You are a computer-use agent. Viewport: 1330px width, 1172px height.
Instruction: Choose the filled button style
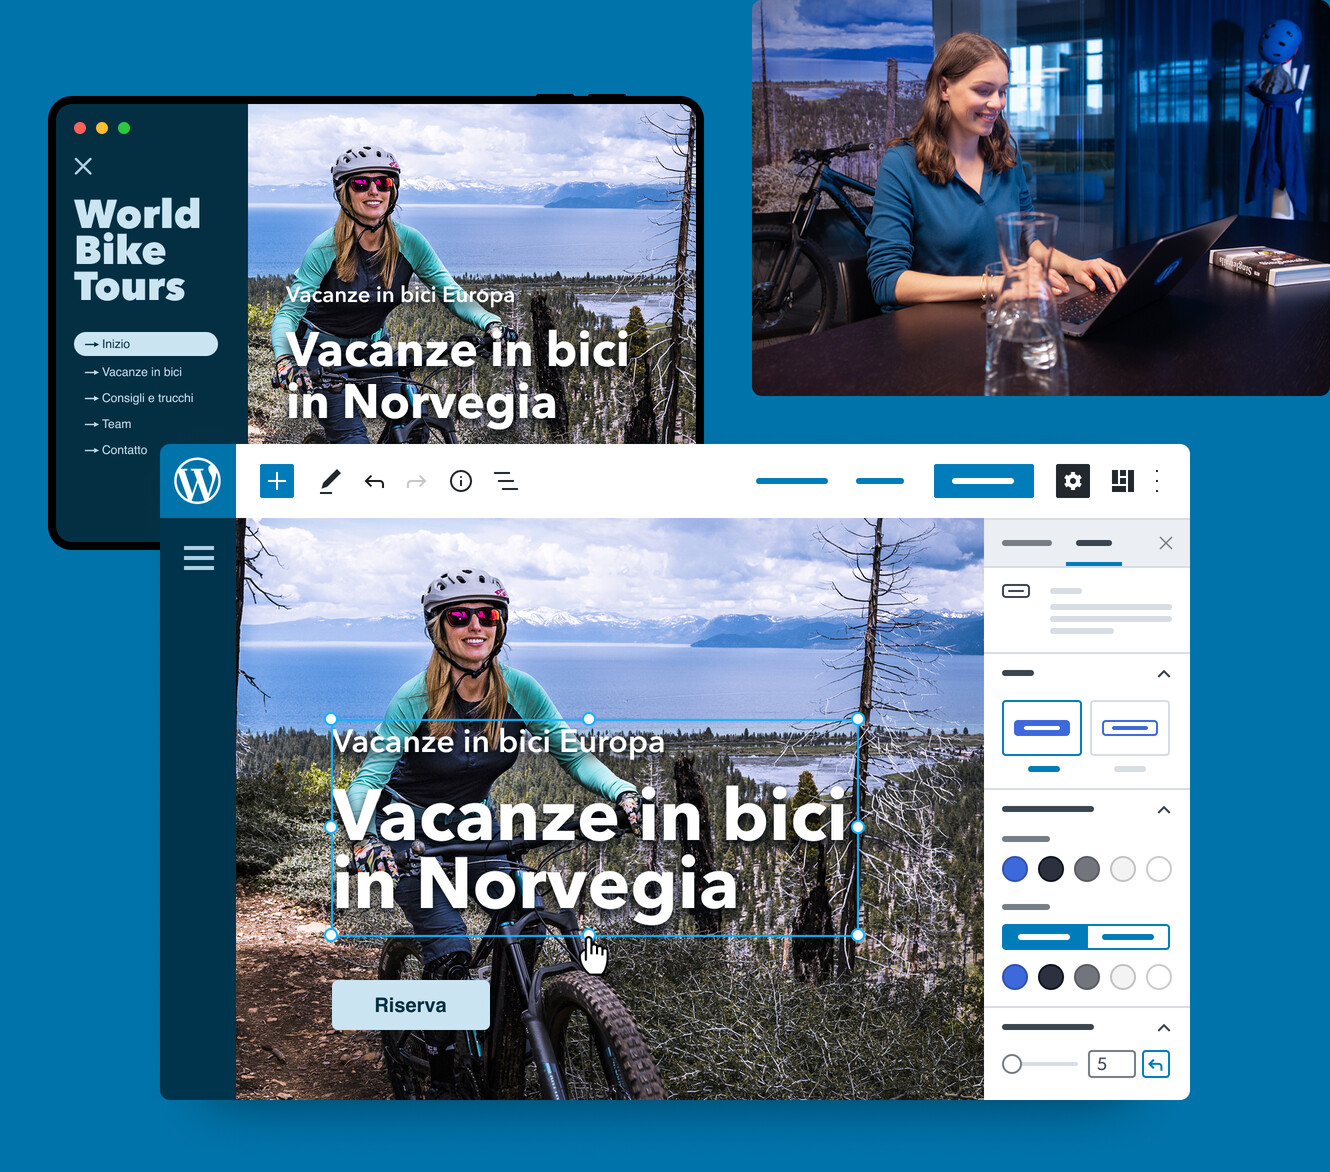point(1042,728)
